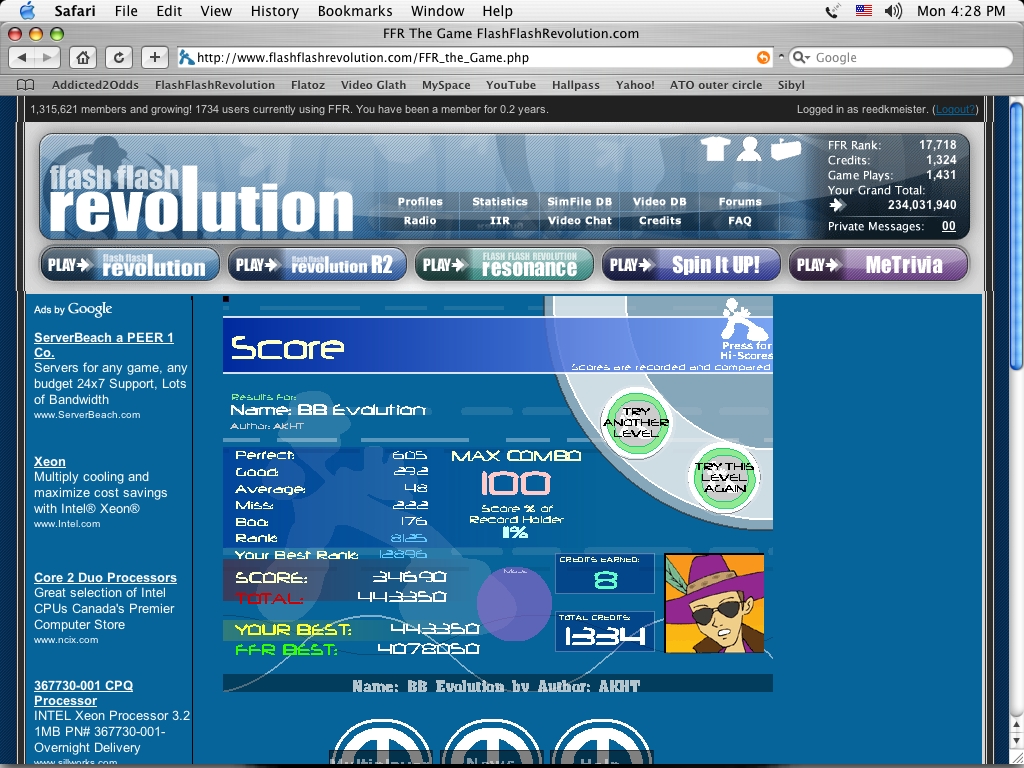Open Private Messages count 00
The image size is (1024, 768).
pyautogui.click(x=948, y=226)
